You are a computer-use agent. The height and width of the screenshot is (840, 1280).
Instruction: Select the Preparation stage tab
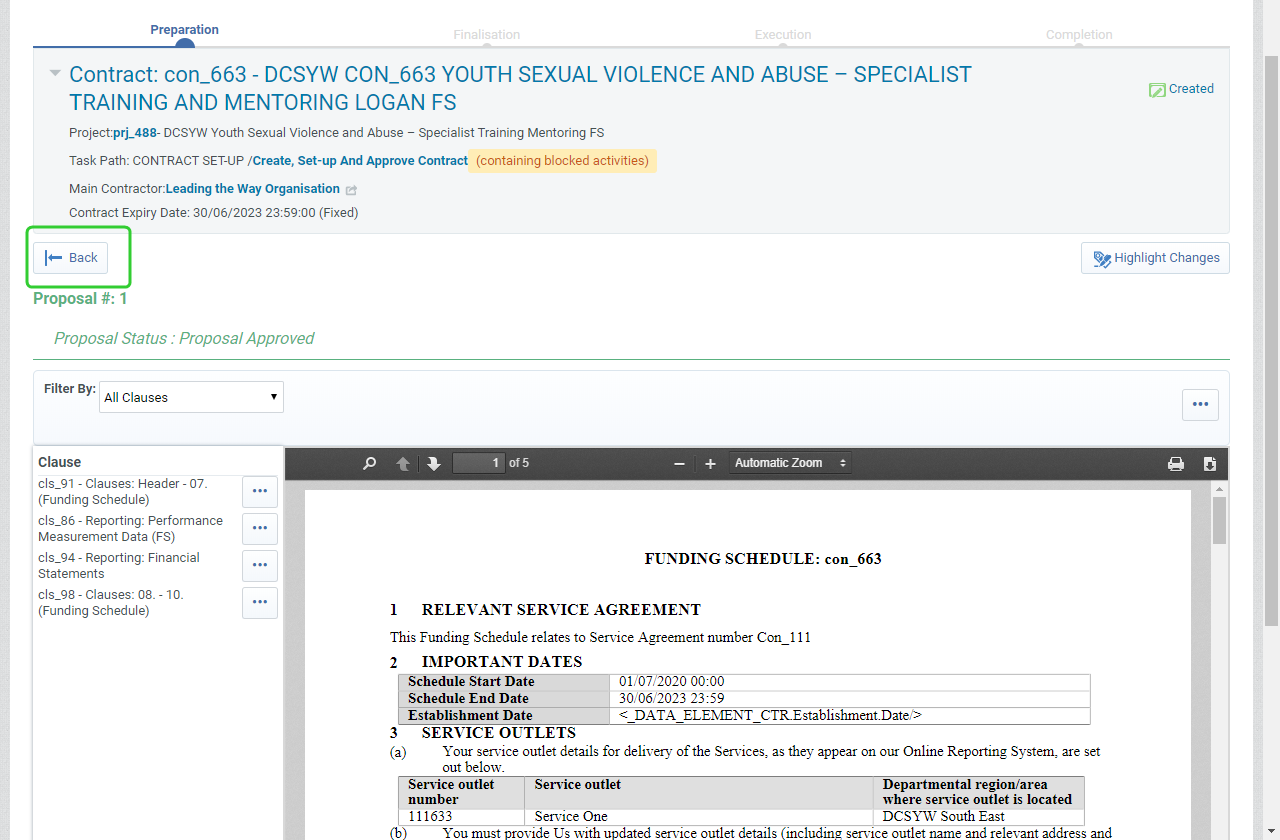185,30
